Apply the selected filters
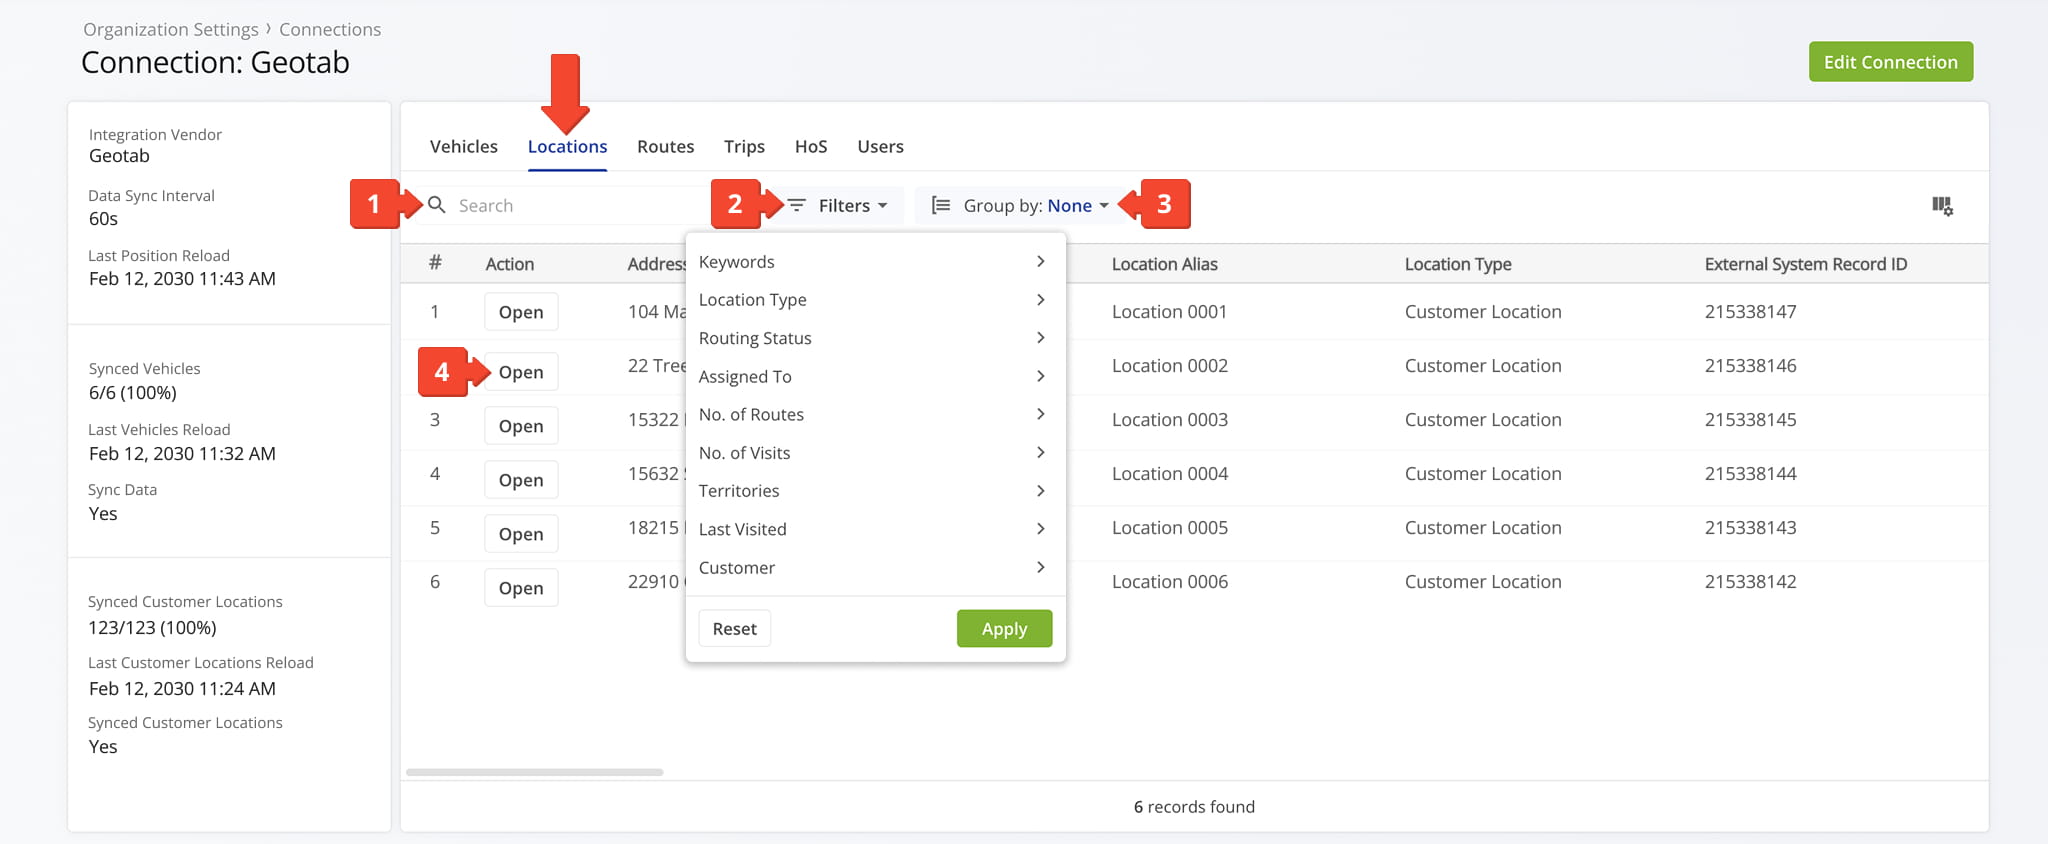The width and height of the screenshot is (2048, 844). coord(1003,629)
